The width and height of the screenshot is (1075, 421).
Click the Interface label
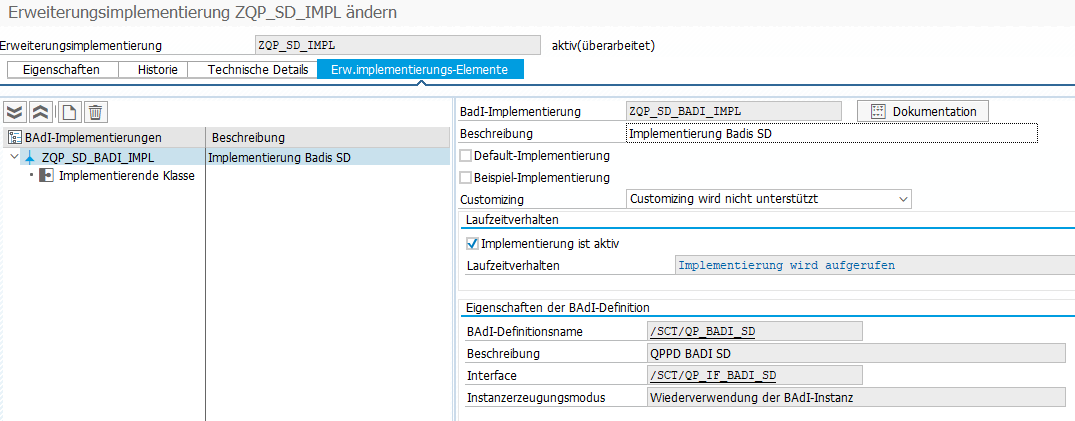tap(492, 375)
